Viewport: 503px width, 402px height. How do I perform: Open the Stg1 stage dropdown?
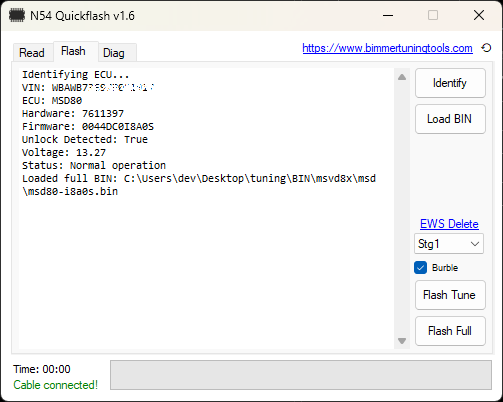click(449, 244)
